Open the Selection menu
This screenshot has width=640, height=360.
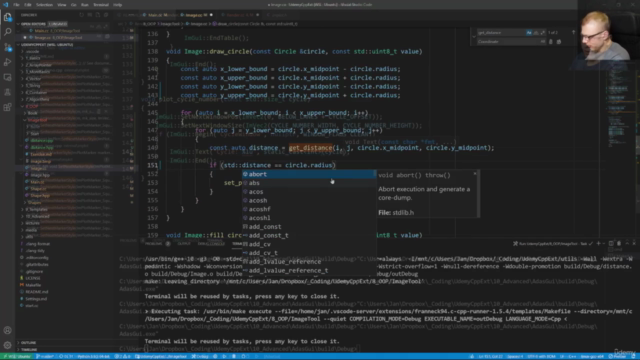44,5
